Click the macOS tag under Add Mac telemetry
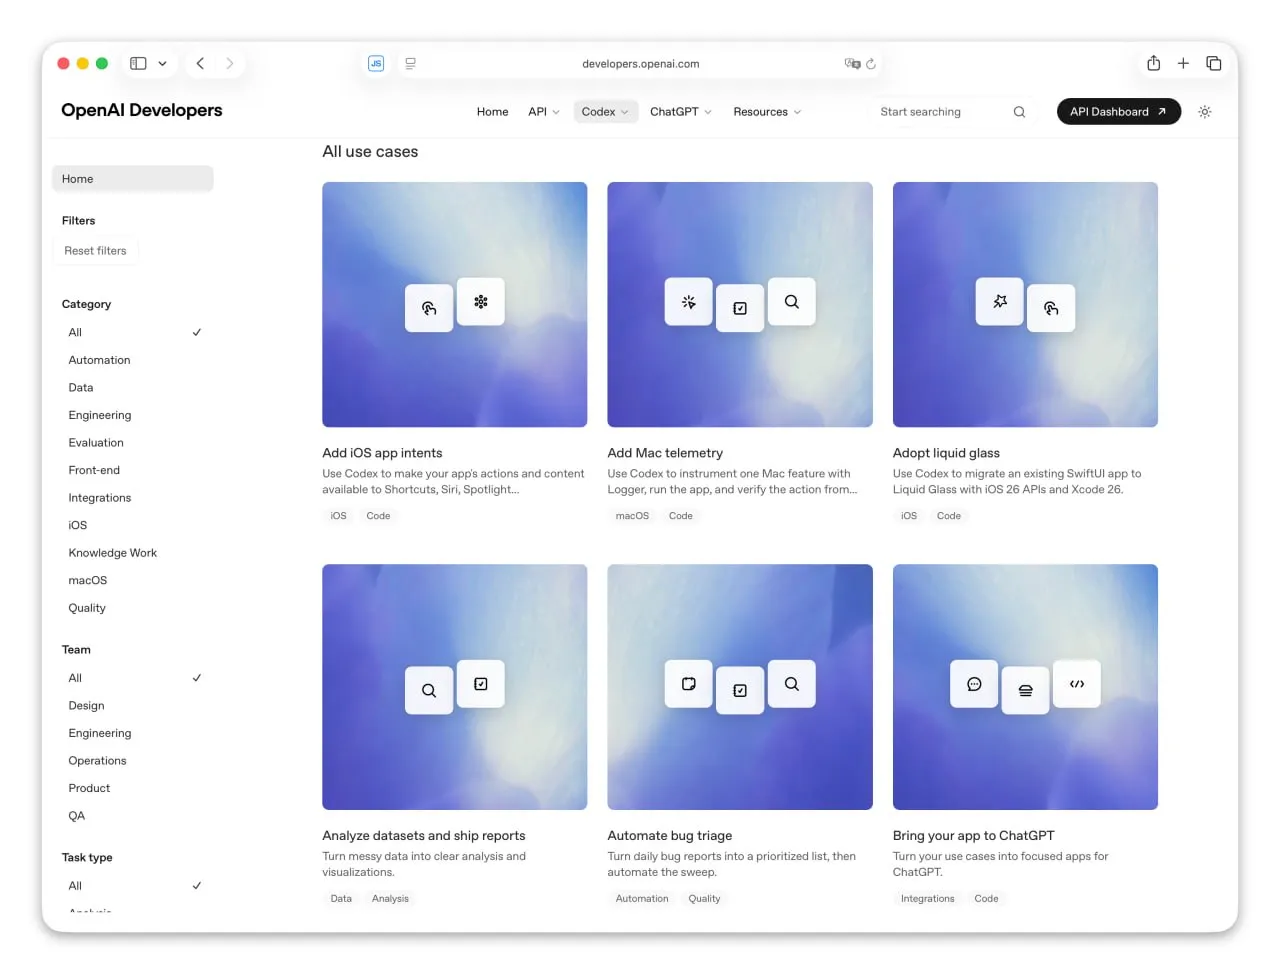 632,516
